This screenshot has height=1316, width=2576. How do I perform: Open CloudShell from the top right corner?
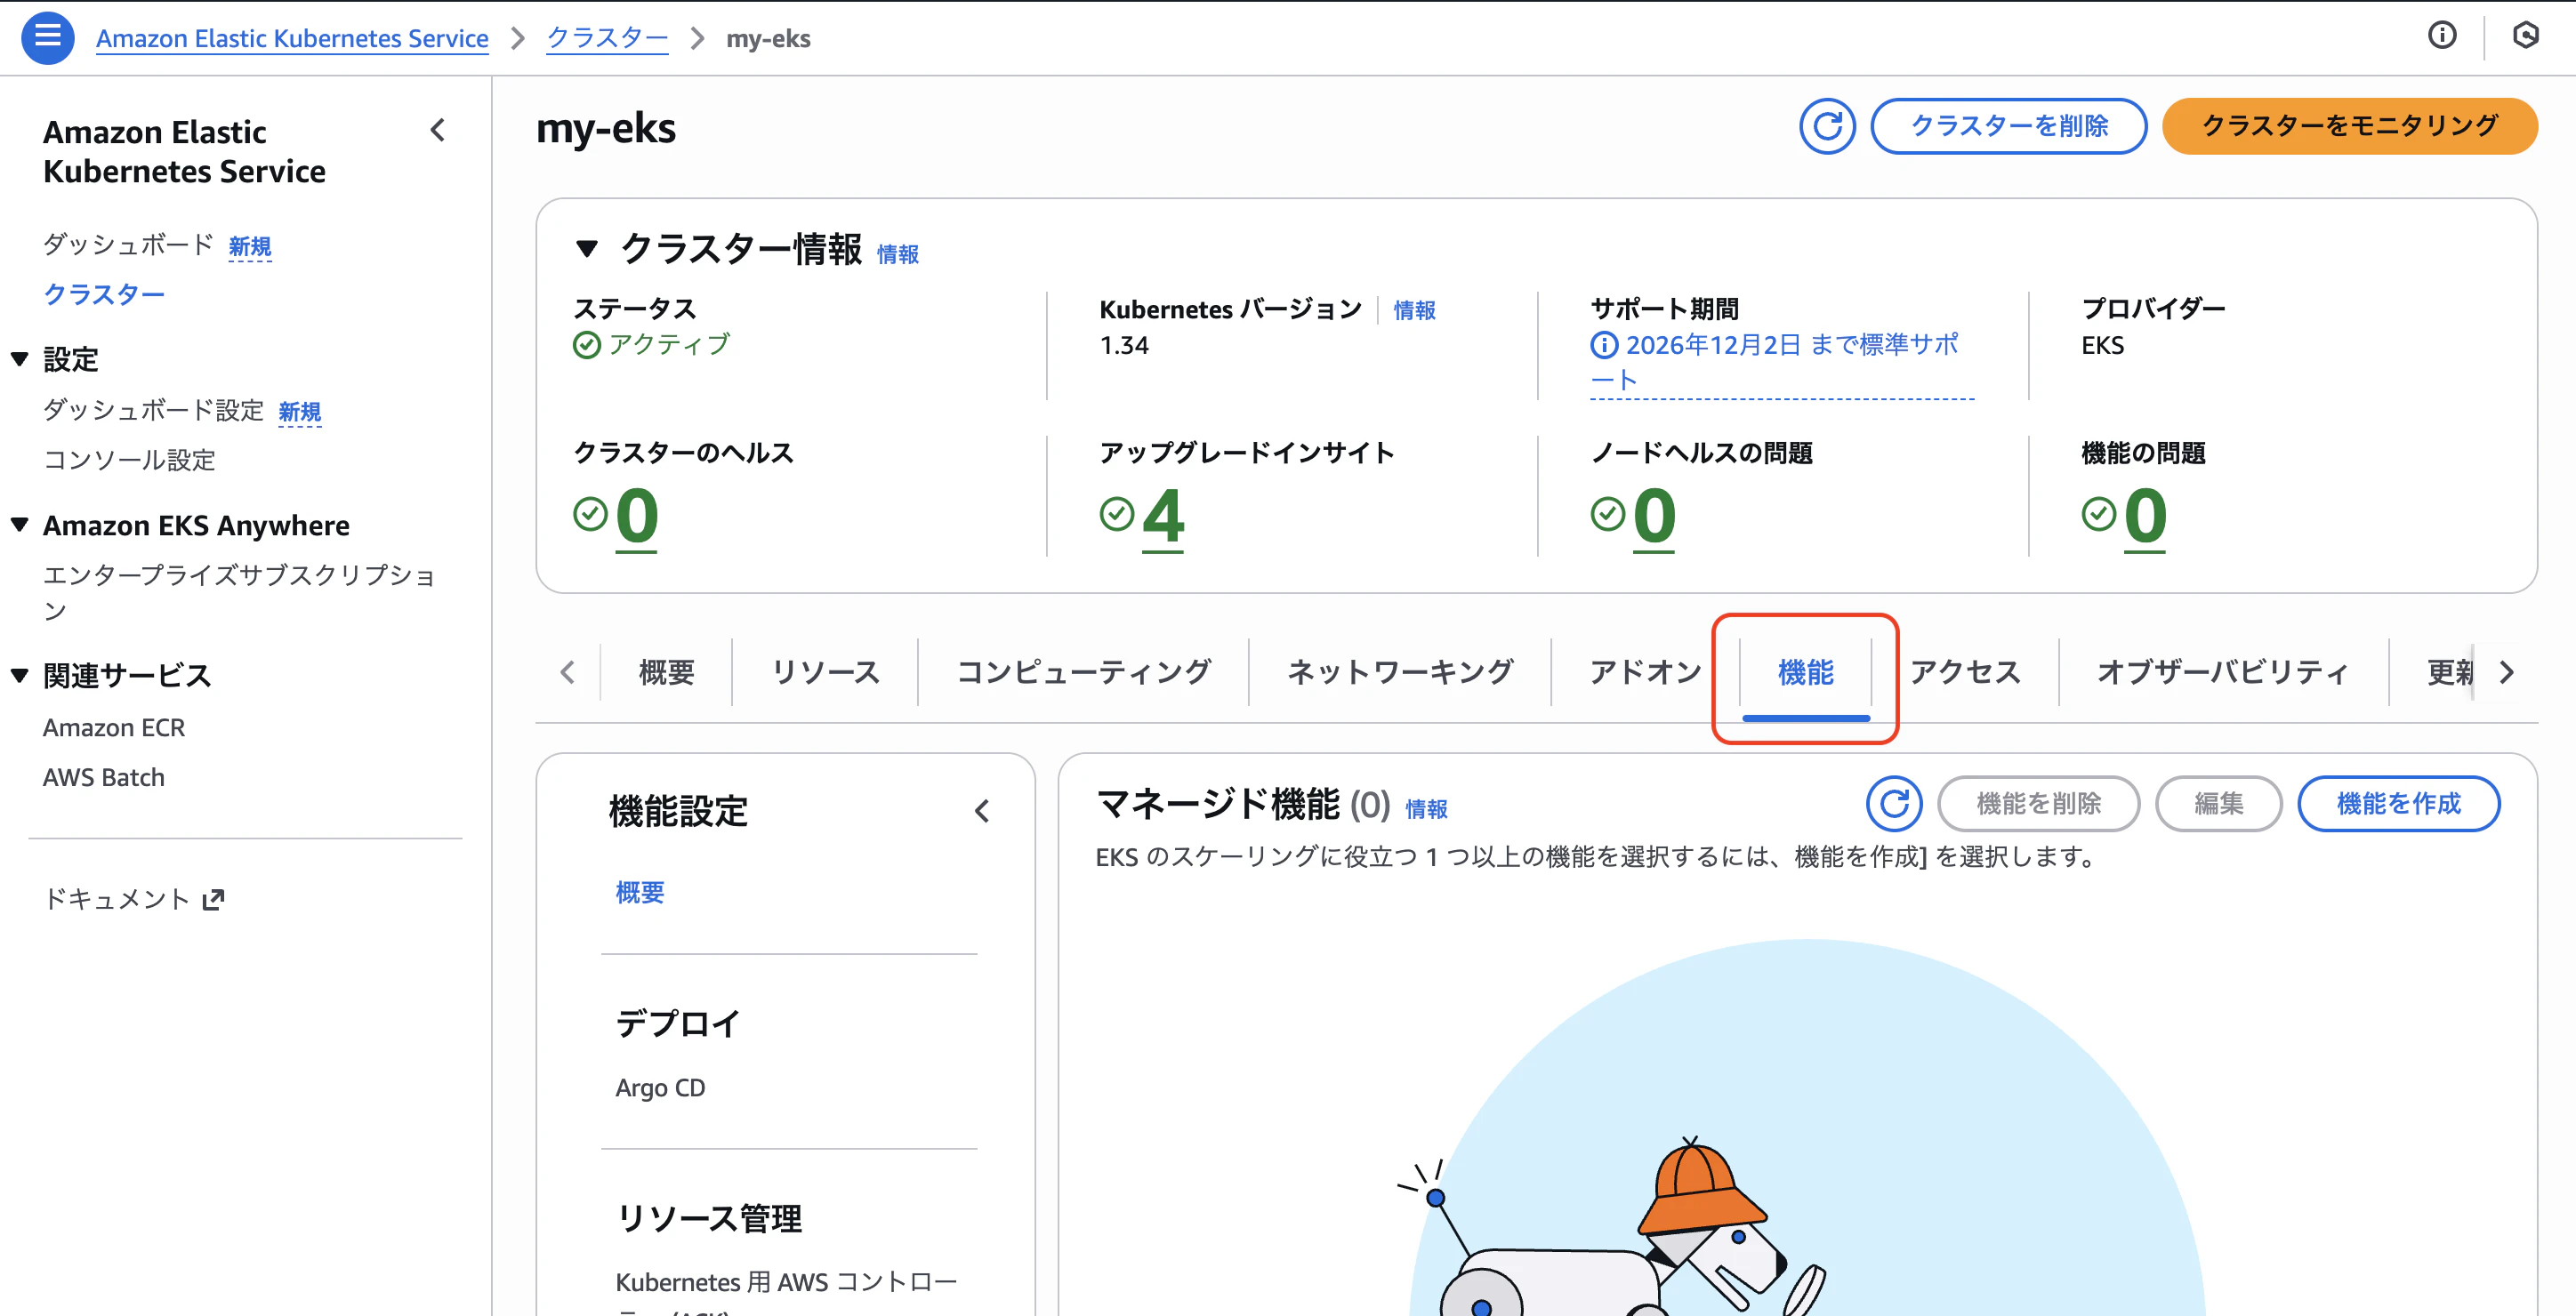[2528, 35]
